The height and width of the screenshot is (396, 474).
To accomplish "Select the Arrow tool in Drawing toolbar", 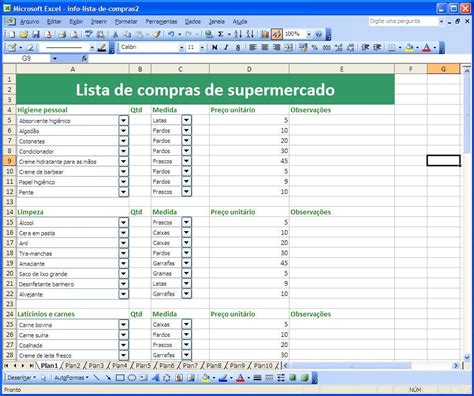I will (x=108, y=378).
